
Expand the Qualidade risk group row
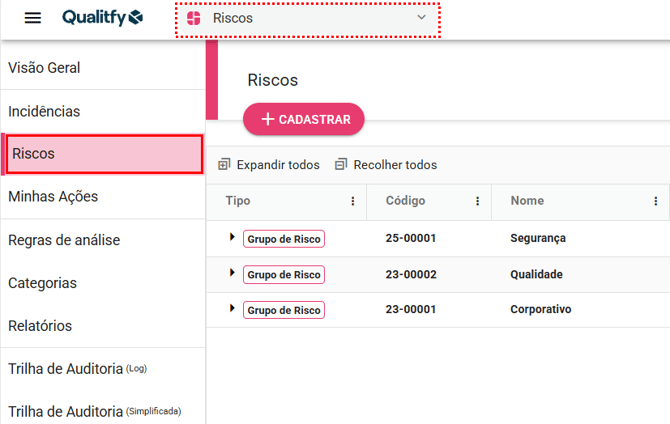coord(232,273)
